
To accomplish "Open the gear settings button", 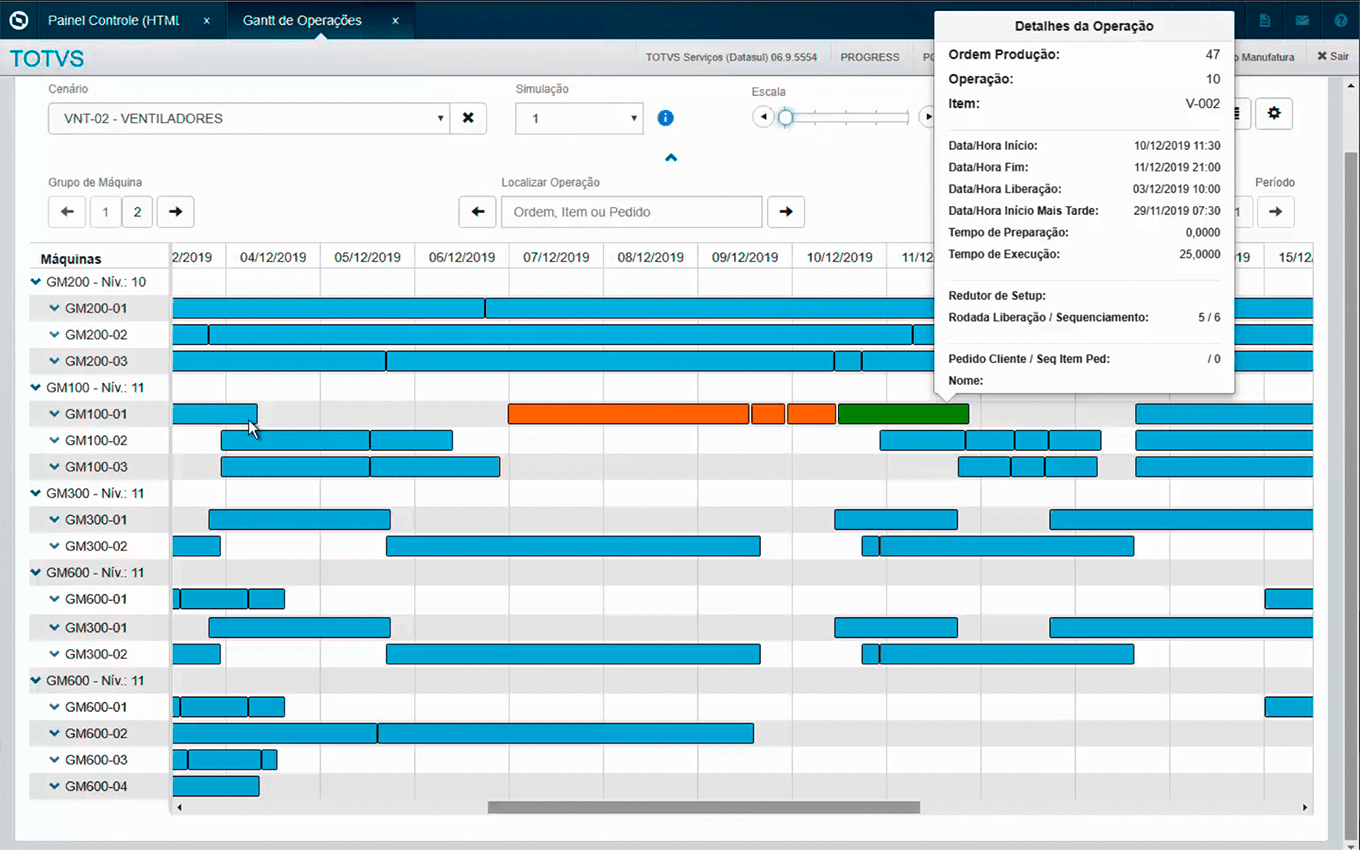I will click(1273, 114).
